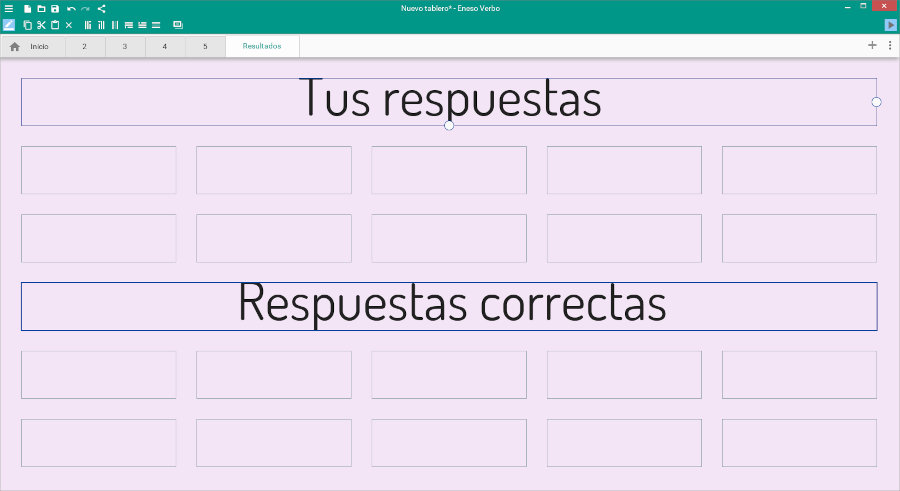Copy the selected cell
The width and height of the screenshot is (900, 491).
(x=28, y=25)
